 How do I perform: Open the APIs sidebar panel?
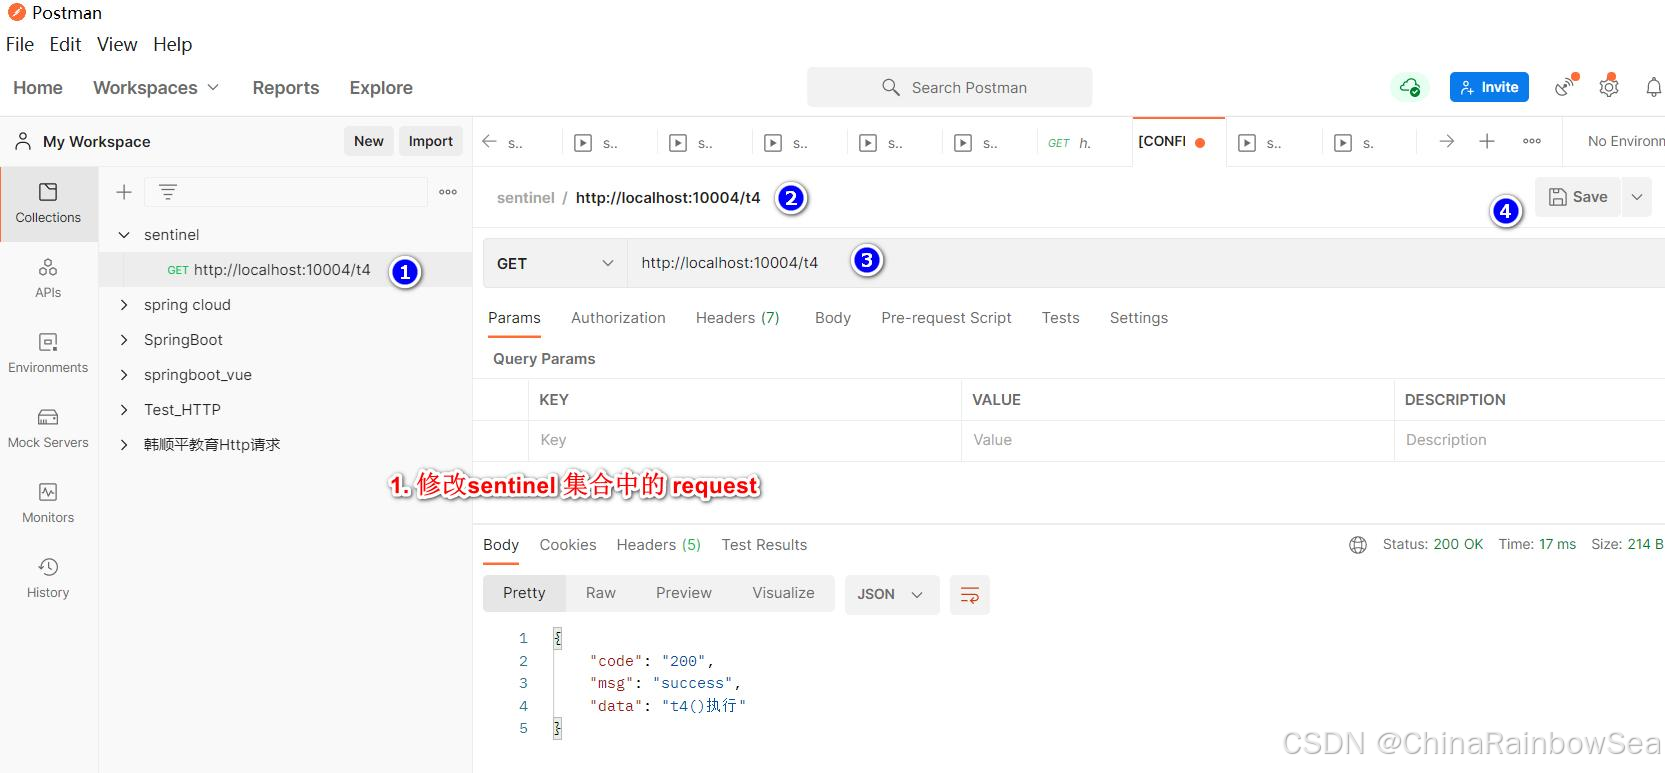click(x=48, y=279)
